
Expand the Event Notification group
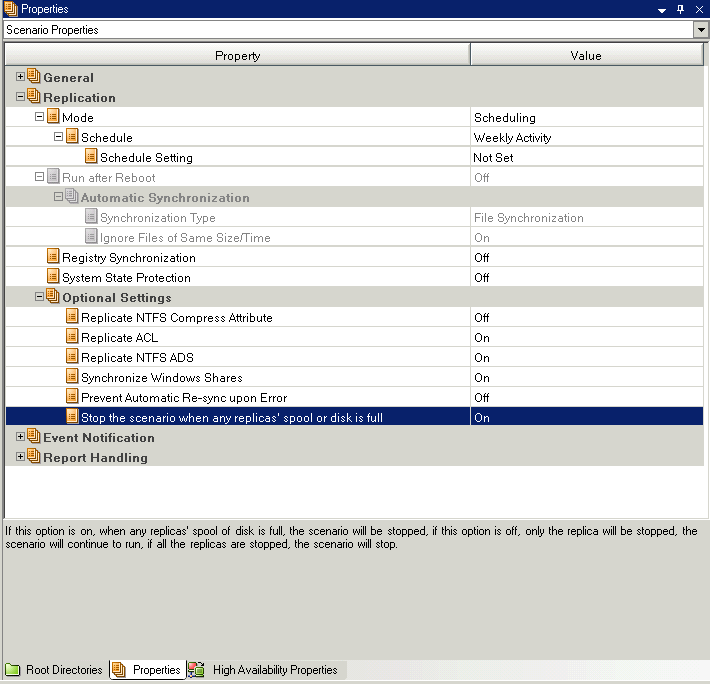coord(21,437)
